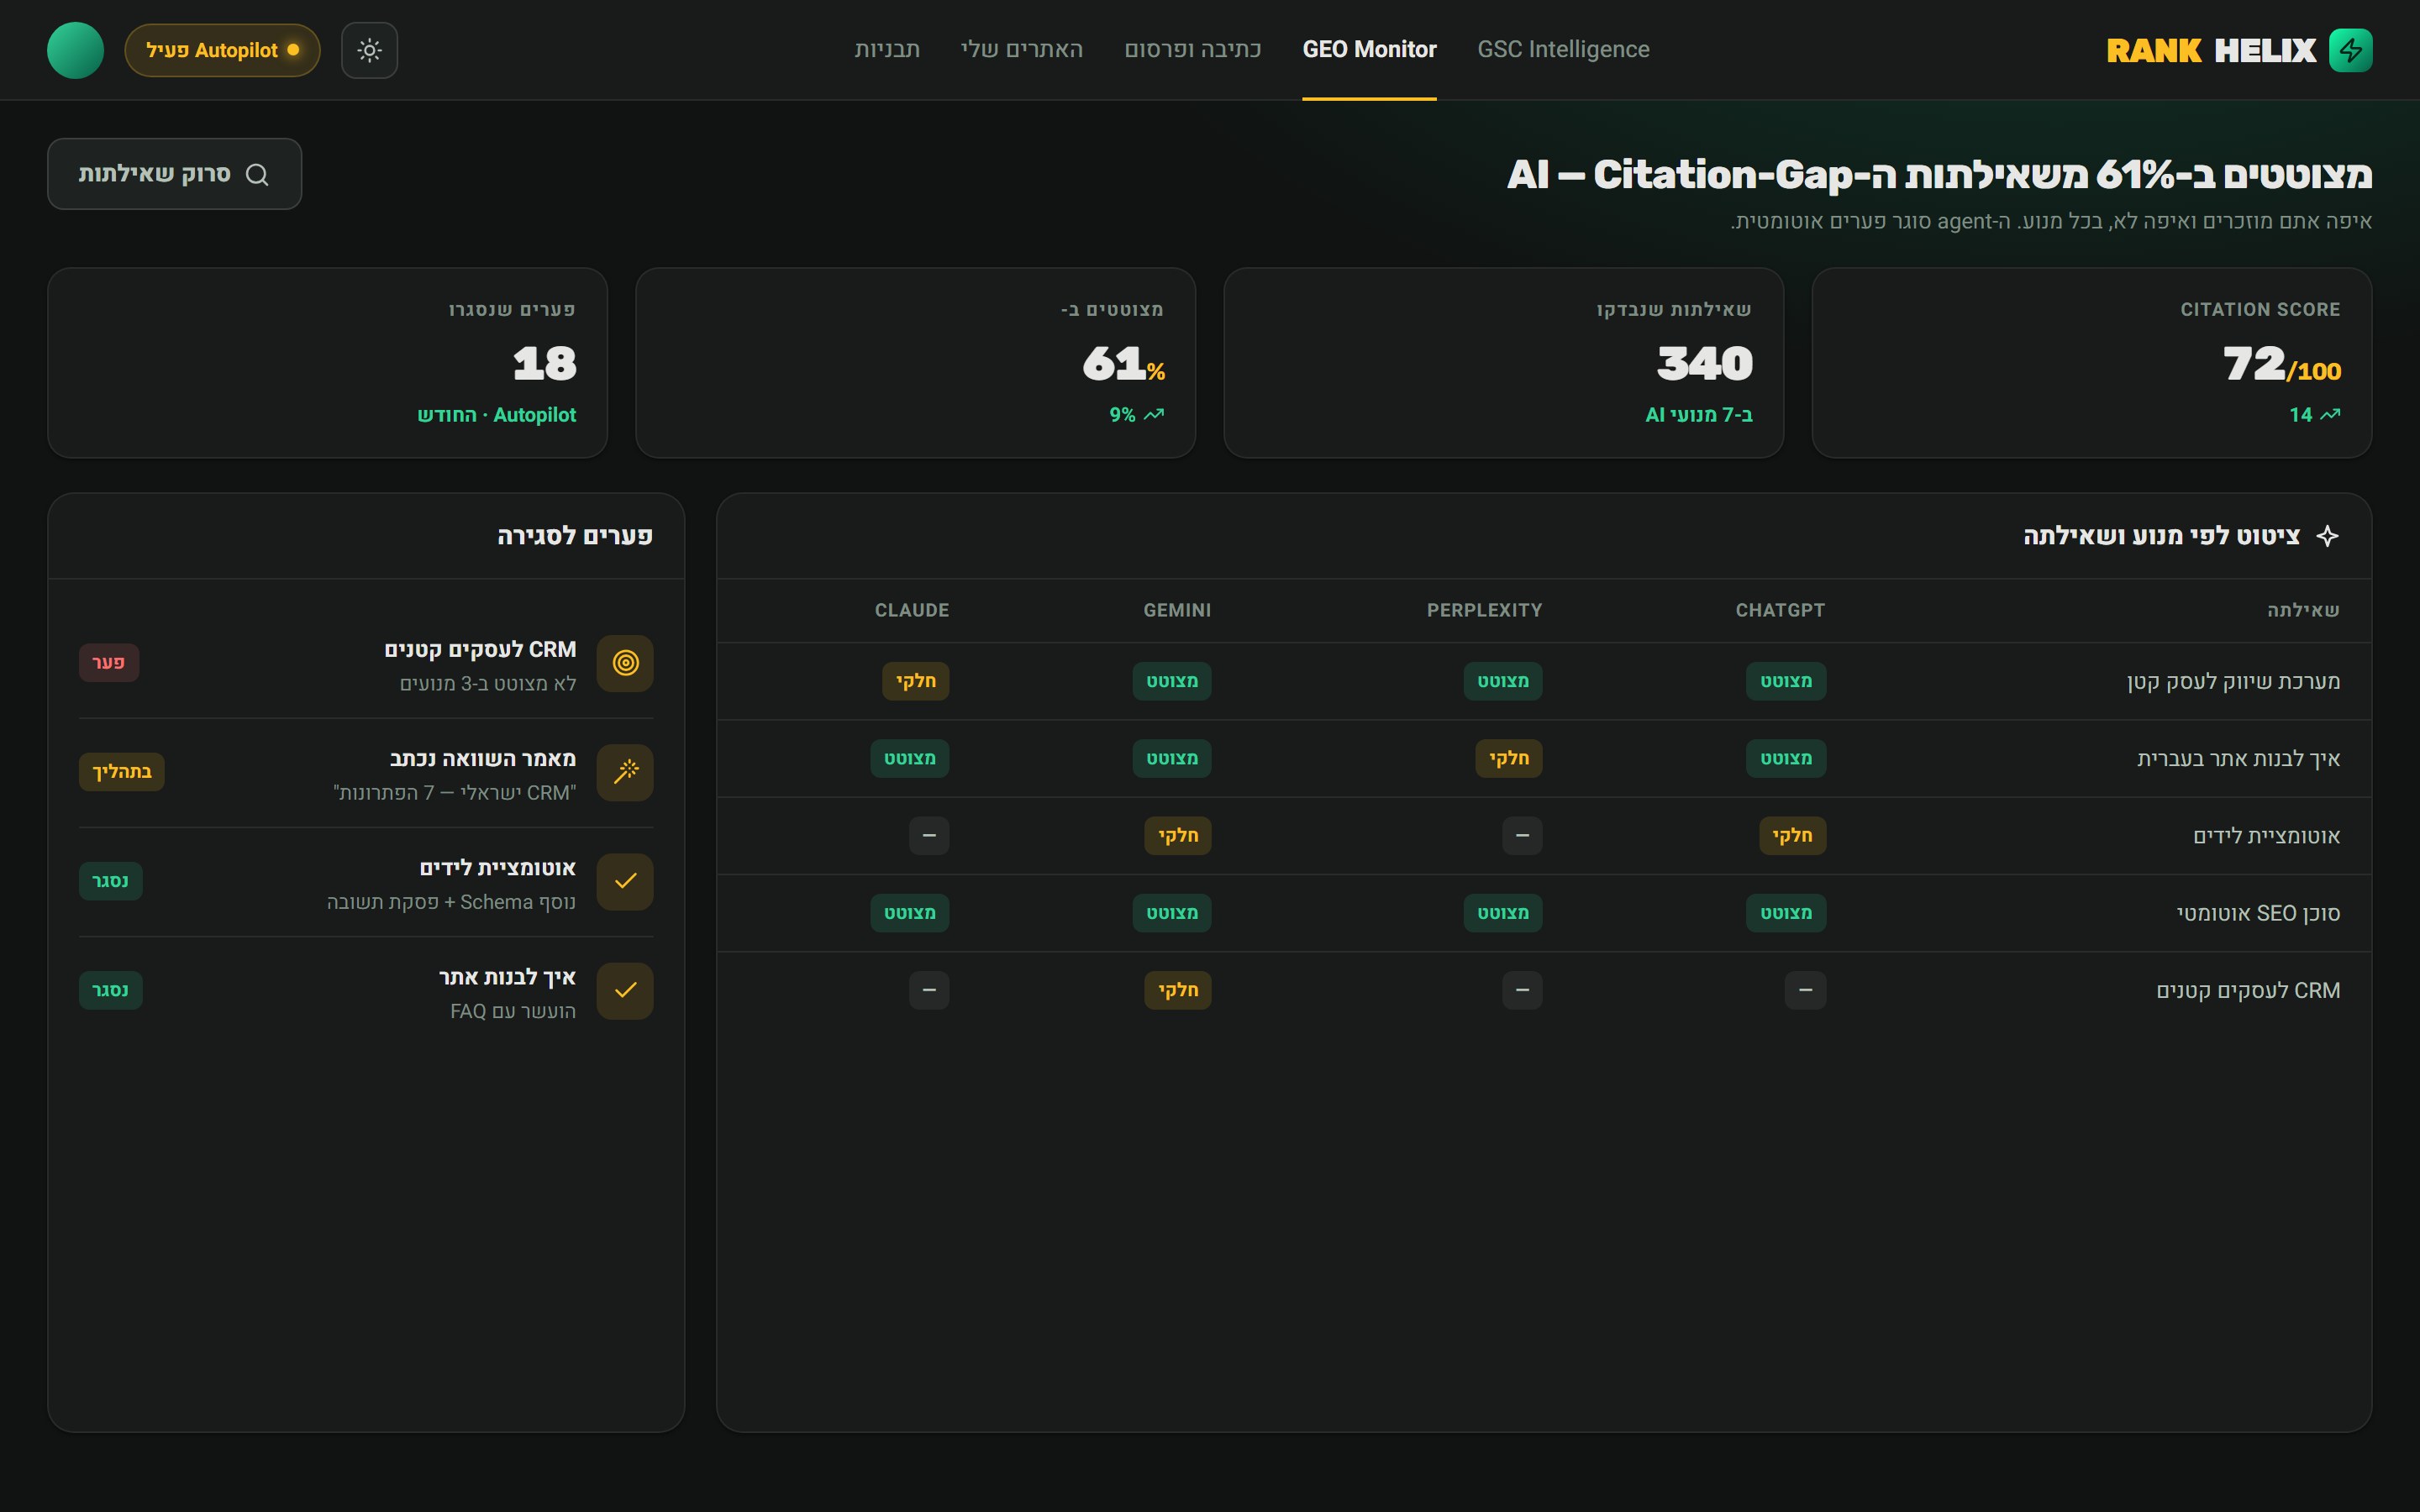Click the נסגר badge for איך לבנות אתר
2420x1512 pixels.
coord(111,990)
